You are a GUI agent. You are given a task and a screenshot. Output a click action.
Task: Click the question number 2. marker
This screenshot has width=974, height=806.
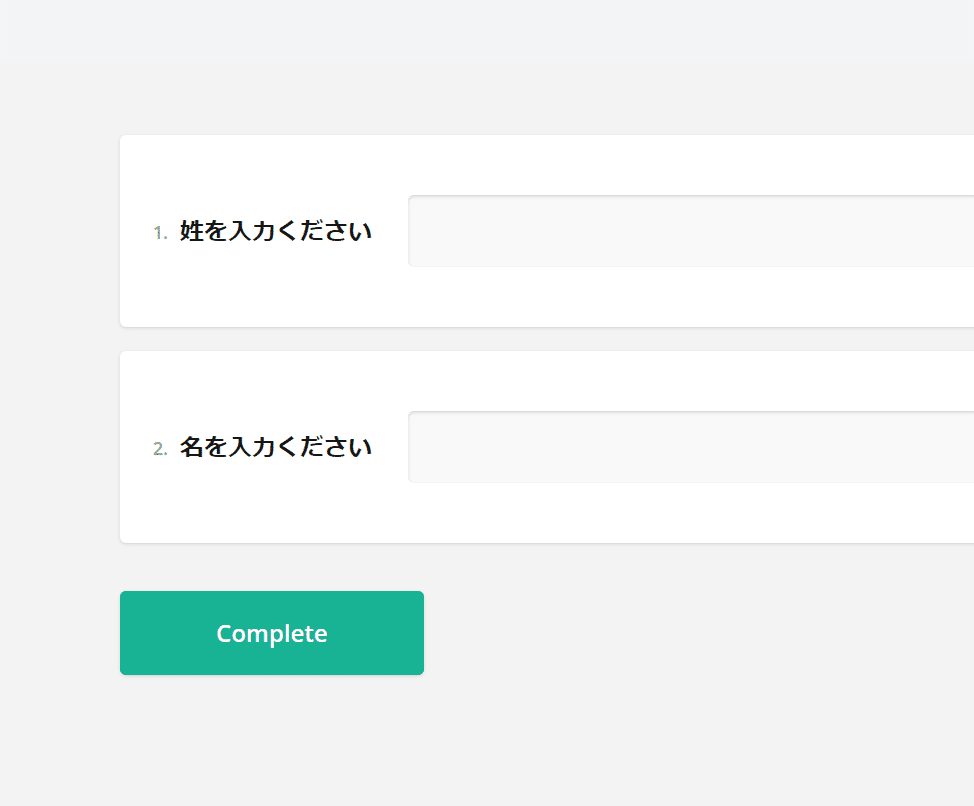160,448
